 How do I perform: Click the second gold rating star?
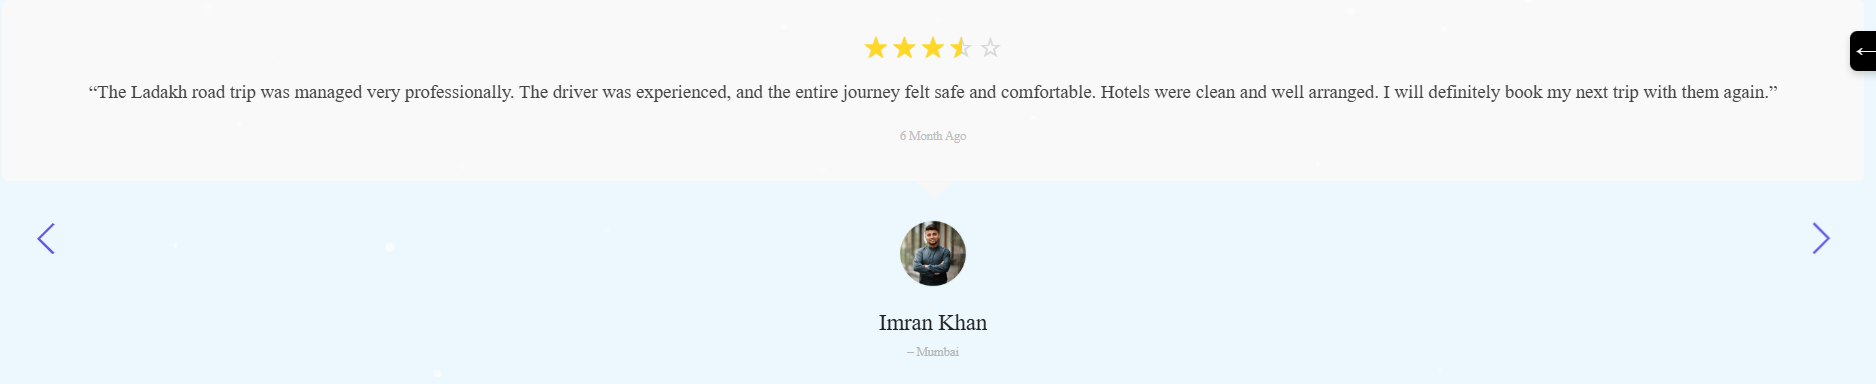point(904,47)
